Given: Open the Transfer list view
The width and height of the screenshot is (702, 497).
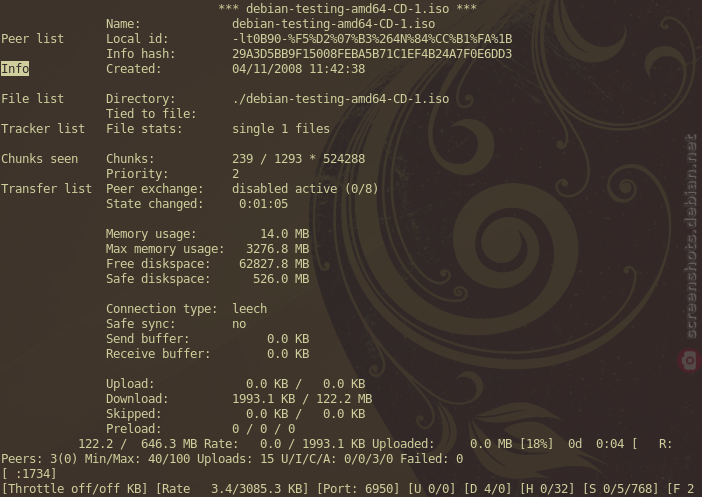Looking at the screenshot, I should (46, 189).
